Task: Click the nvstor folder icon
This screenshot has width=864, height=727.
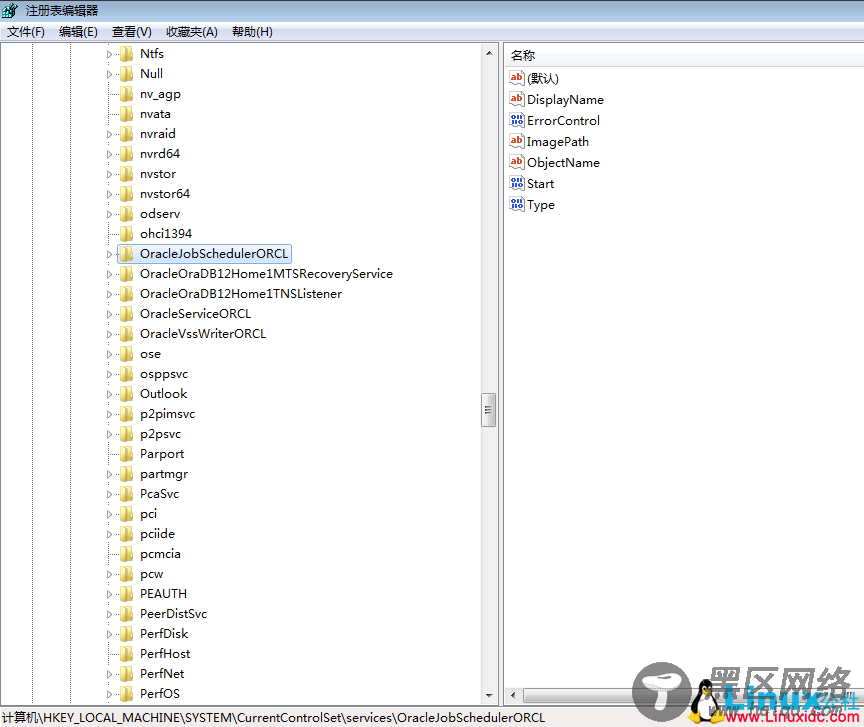Action: pos(127,174)
